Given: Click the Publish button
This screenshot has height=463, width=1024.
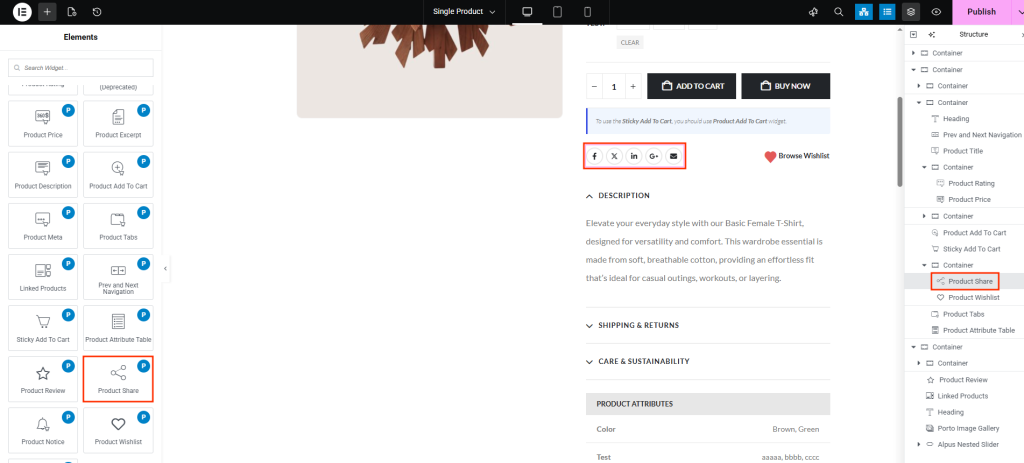Looking at the screenshot, I should click(x=981, y=12).
